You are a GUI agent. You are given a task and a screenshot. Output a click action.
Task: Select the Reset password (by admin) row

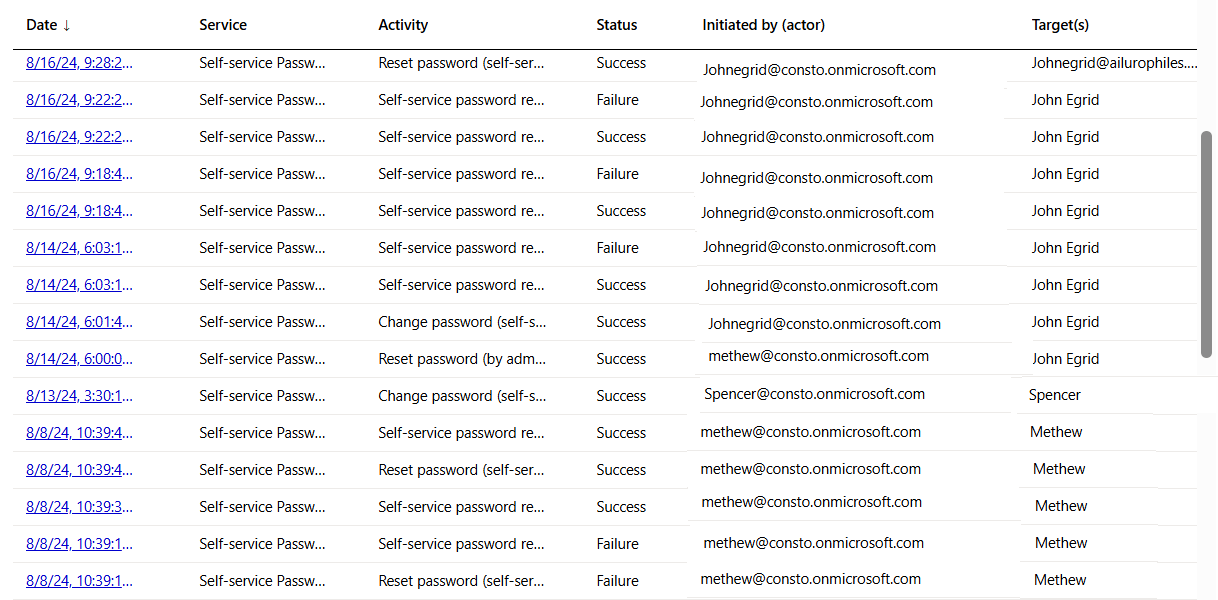462,358
